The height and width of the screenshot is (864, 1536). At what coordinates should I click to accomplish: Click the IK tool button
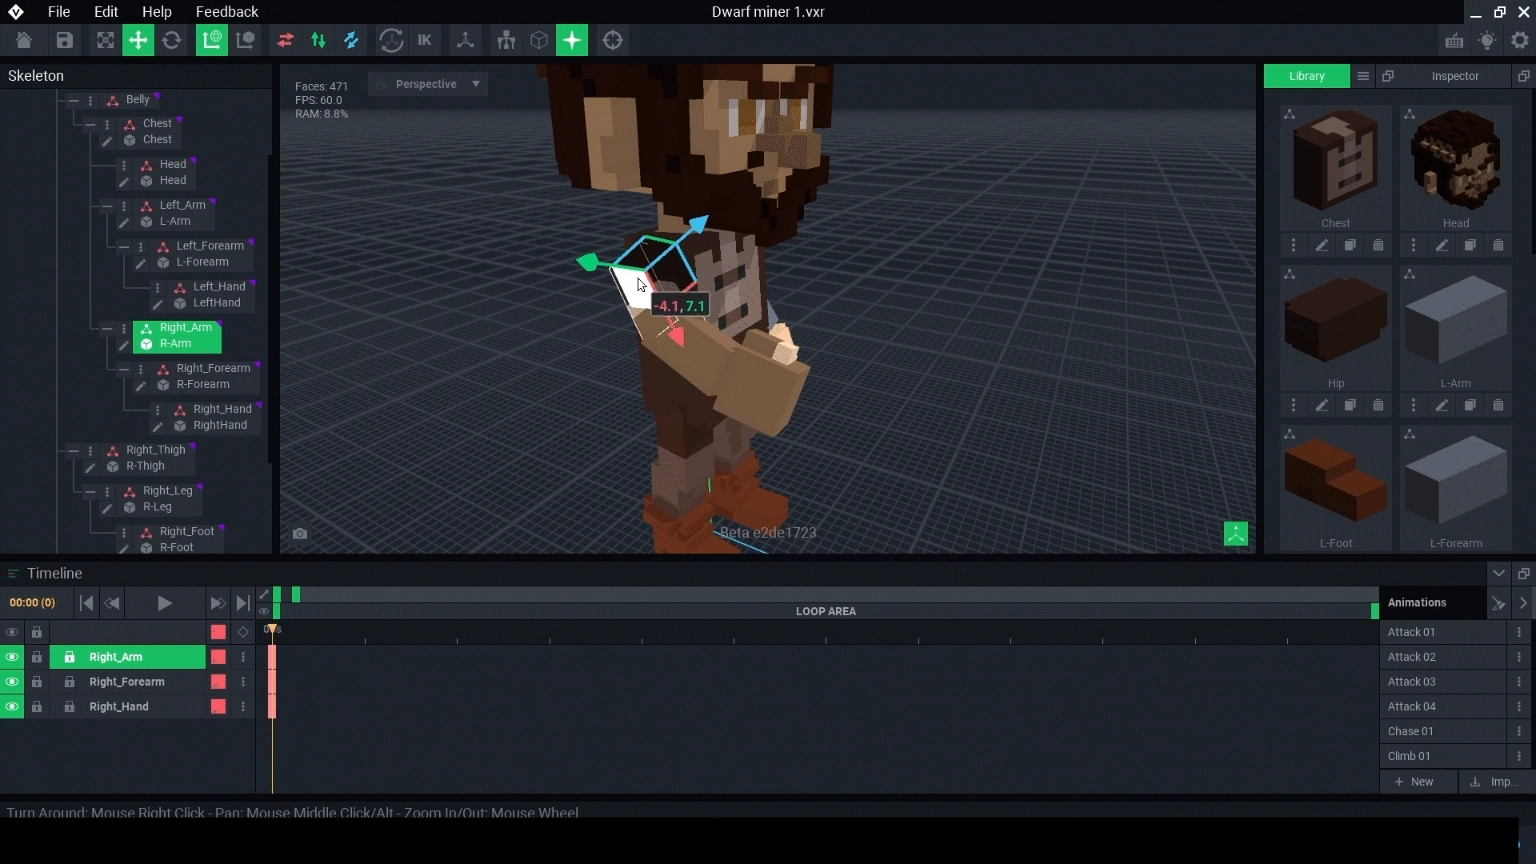[x=425, y=40]
